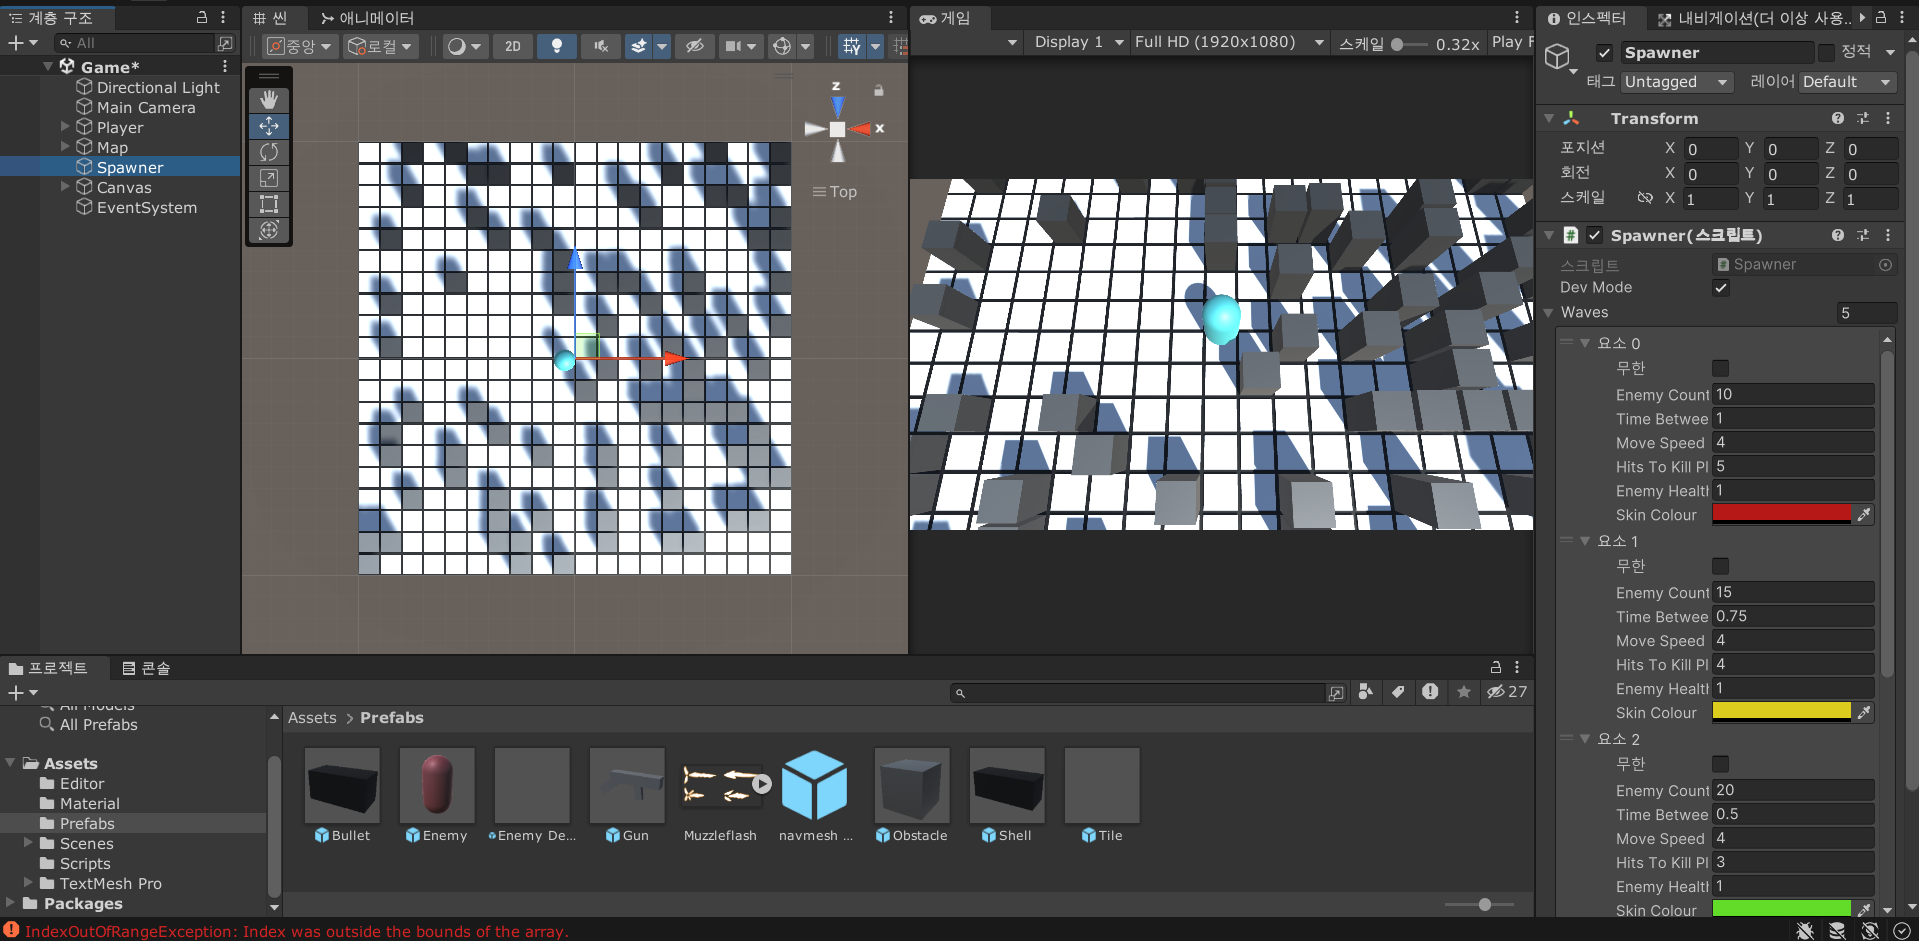Toggle the Static checkbox
This screenshot has width=1919, height=941.
pyautogui.click(x=1826, y=52)
